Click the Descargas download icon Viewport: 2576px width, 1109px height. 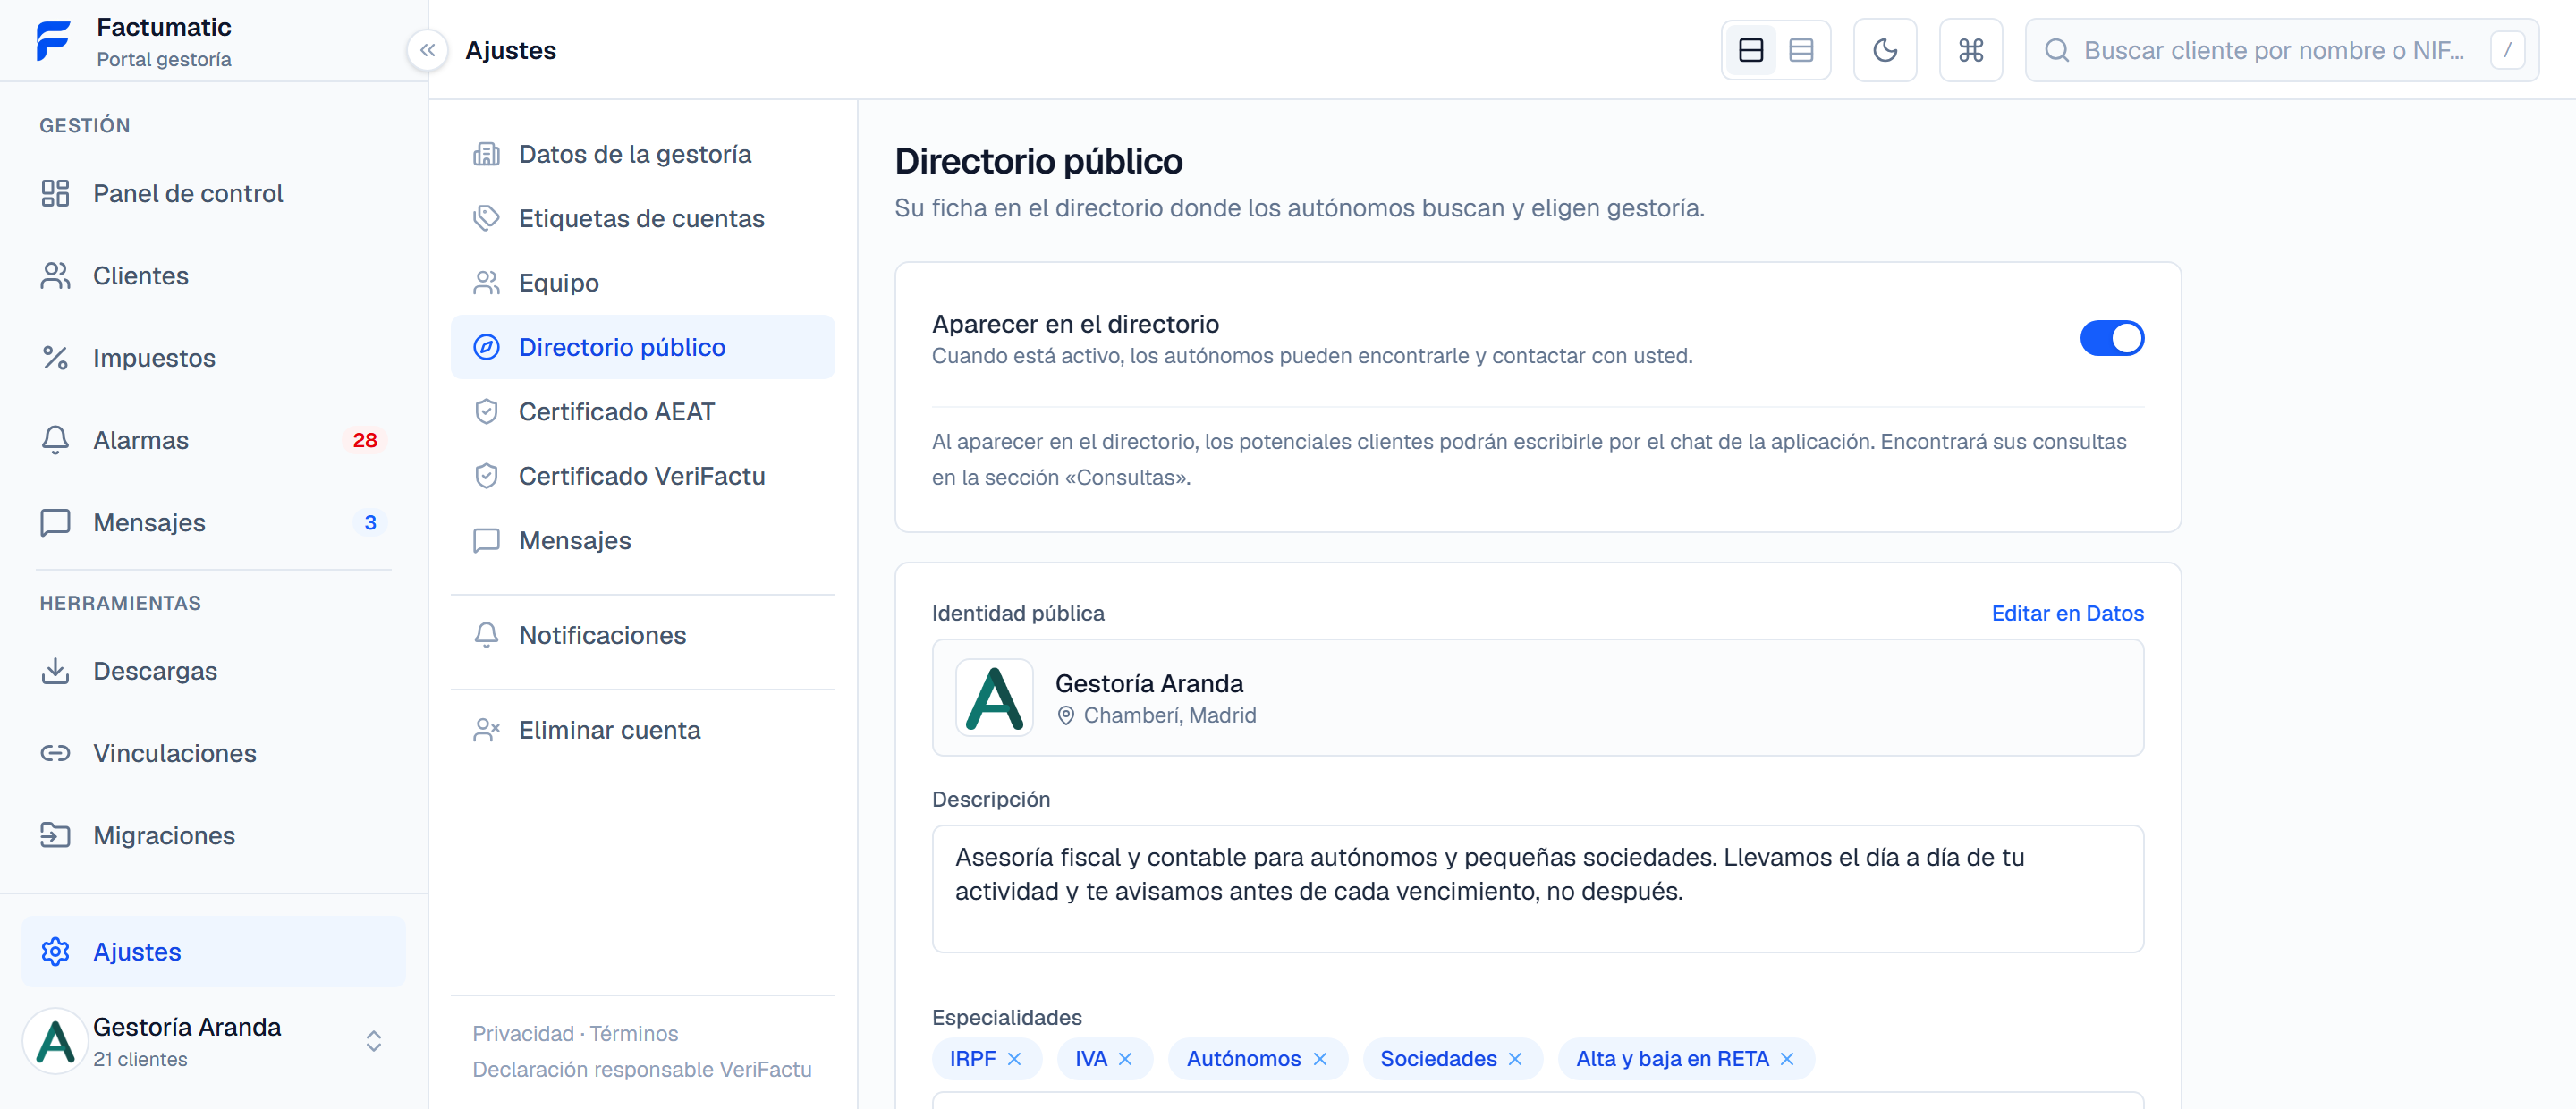tap(55, 671)
